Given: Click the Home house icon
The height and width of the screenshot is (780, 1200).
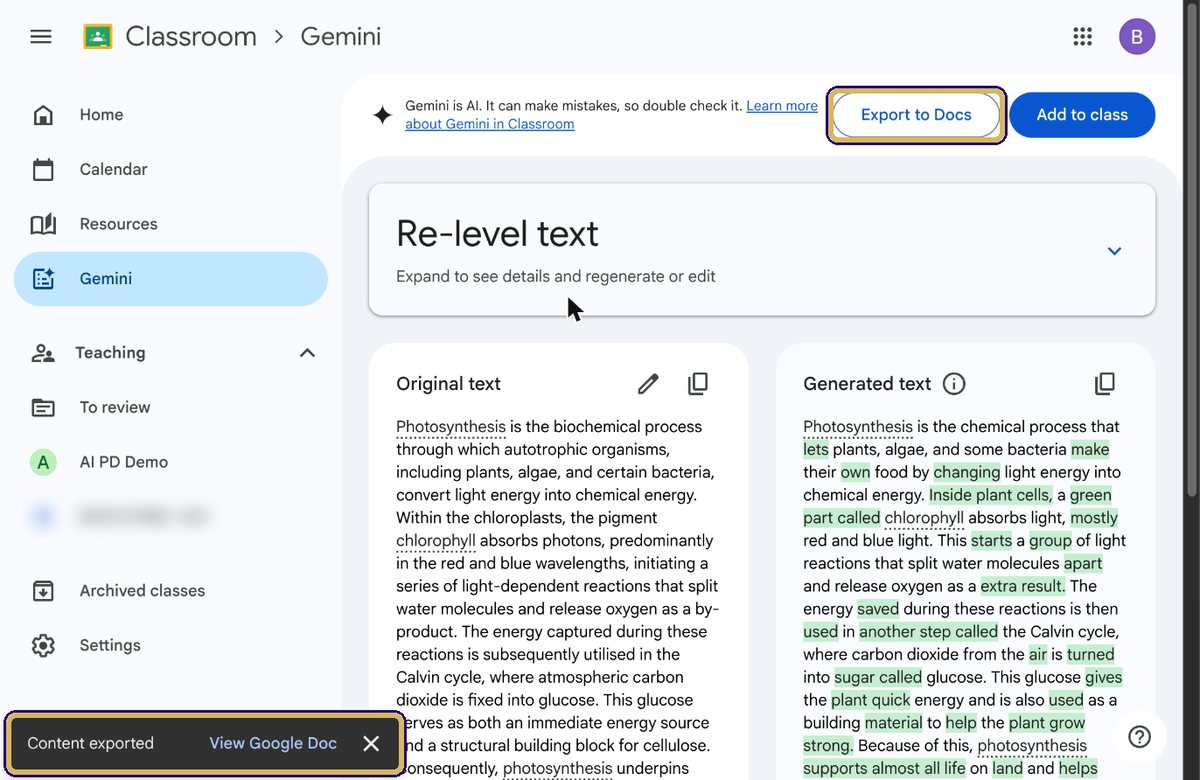Looking at the screenshot, I should coord(43,115).
